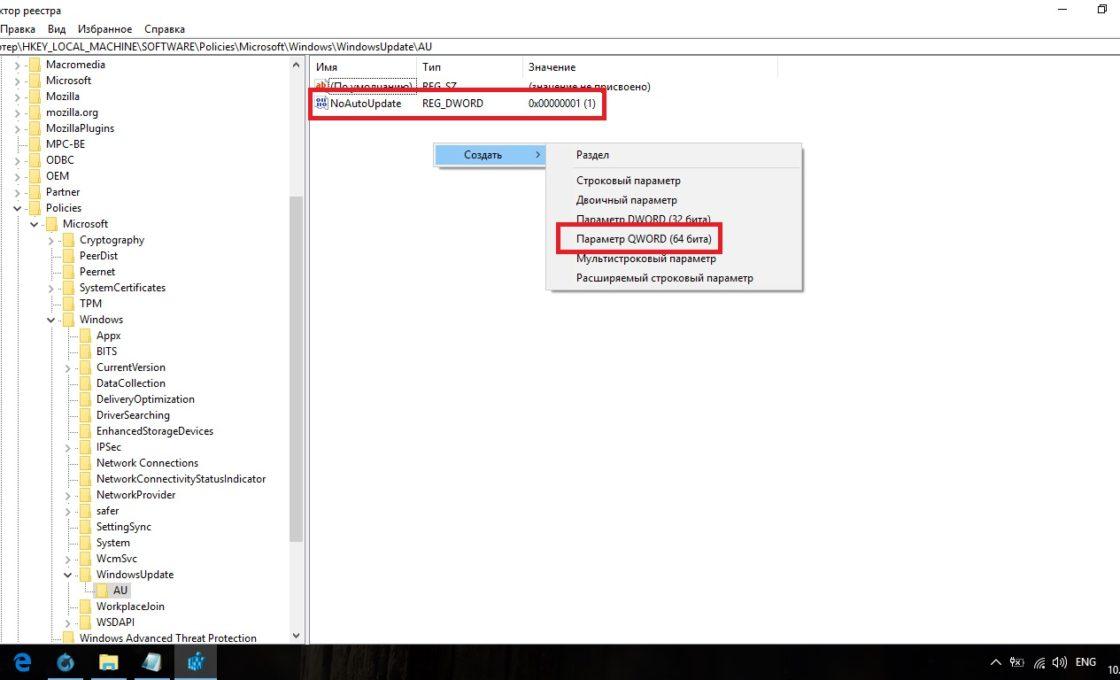Select the NetworkConnectivityStatusIndicator key
This screenshot has height=680, width=1120.
[181, 479]
